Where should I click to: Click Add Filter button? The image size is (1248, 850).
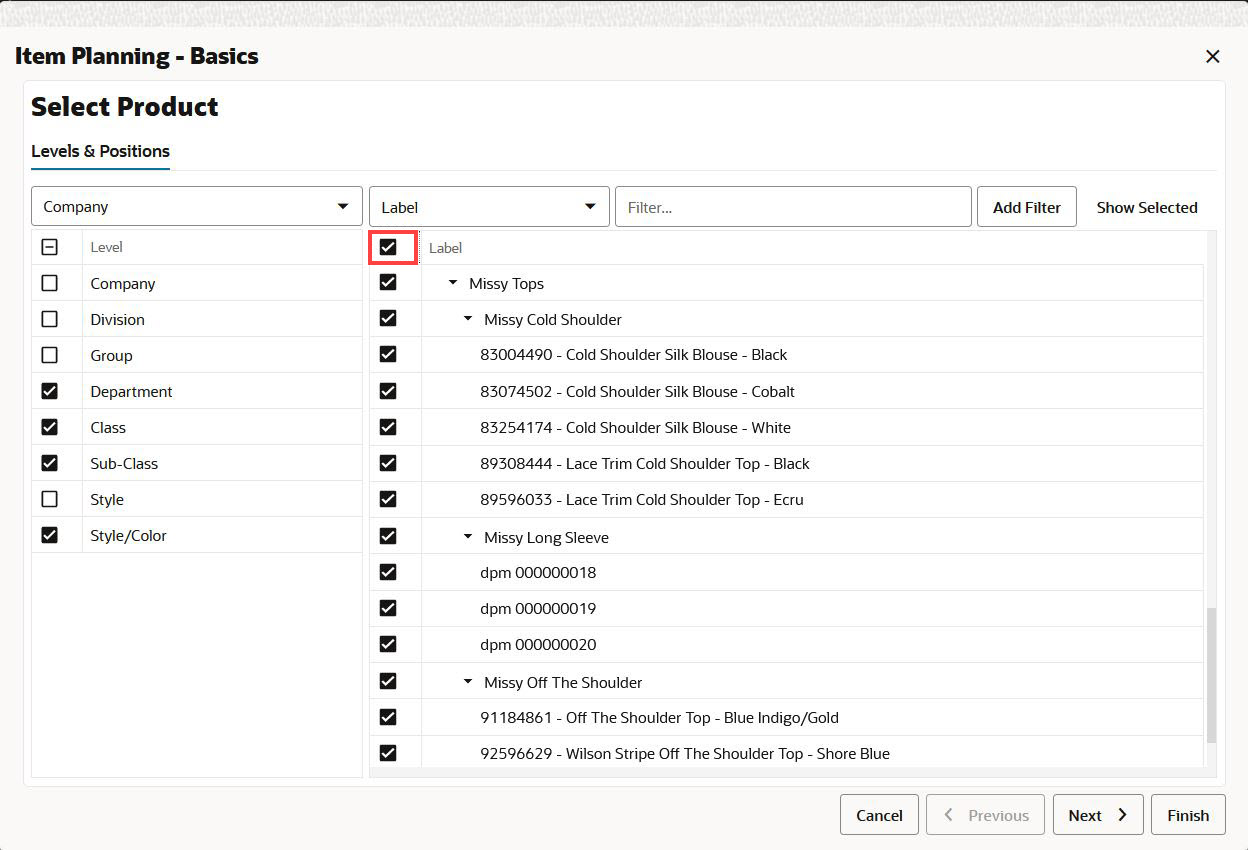point(1027,207)
